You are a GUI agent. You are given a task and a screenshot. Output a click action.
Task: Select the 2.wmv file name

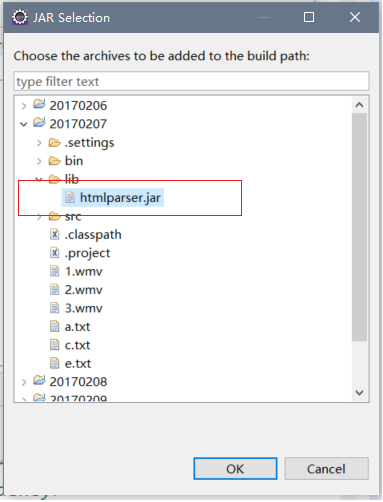click(x=84, y=290)
